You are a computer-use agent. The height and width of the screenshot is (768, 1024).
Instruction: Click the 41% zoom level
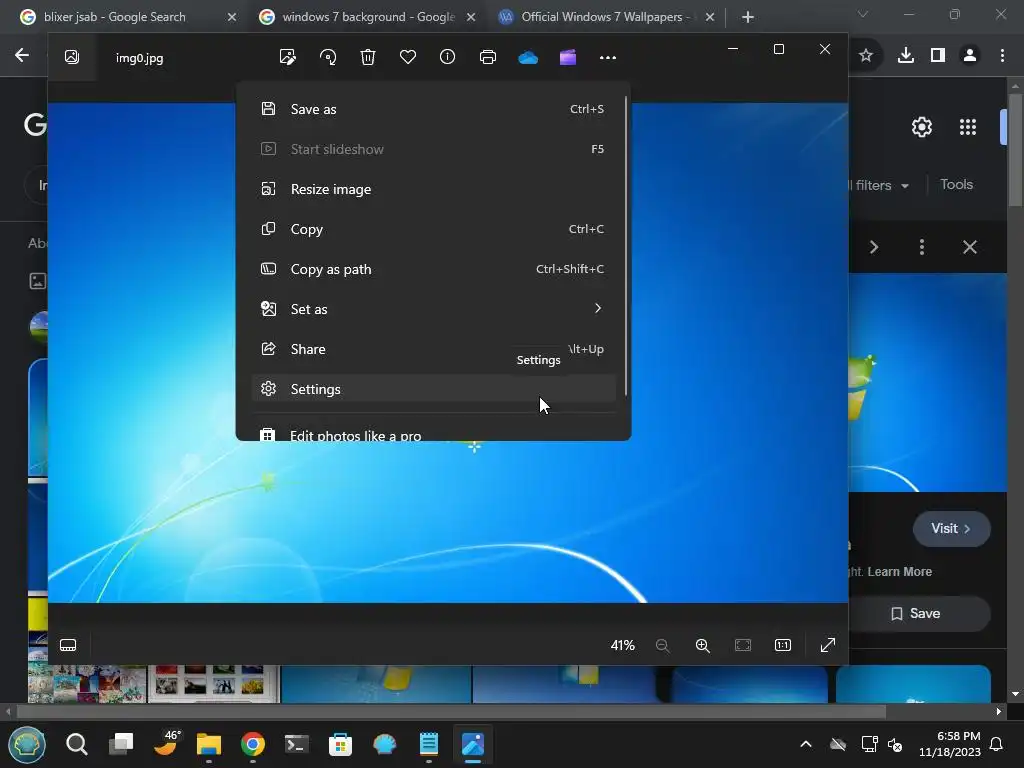(x=622, y=645)
